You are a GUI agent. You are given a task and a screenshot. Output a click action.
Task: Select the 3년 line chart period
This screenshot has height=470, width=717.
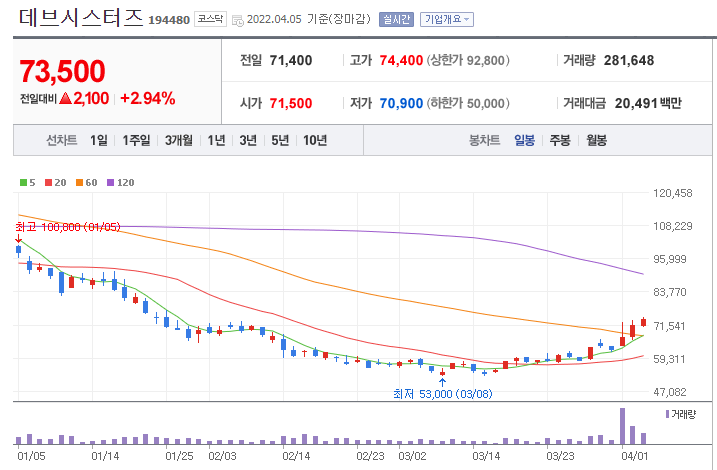coord(248,140)
